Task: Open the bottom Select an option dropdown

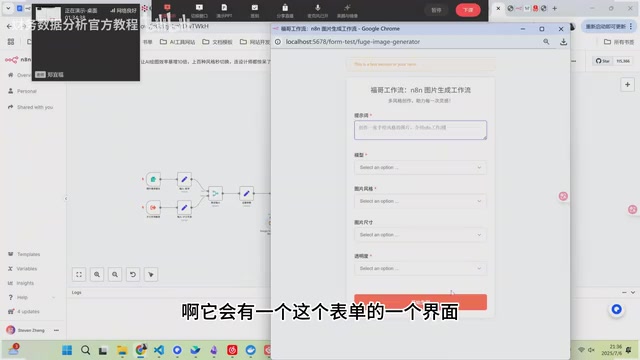Action: click(x=420, y=269)
